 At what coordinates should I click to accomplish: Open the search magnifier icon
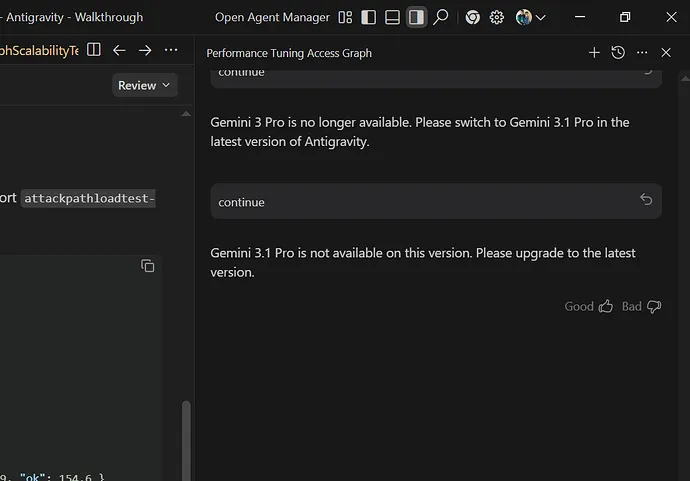441,17
